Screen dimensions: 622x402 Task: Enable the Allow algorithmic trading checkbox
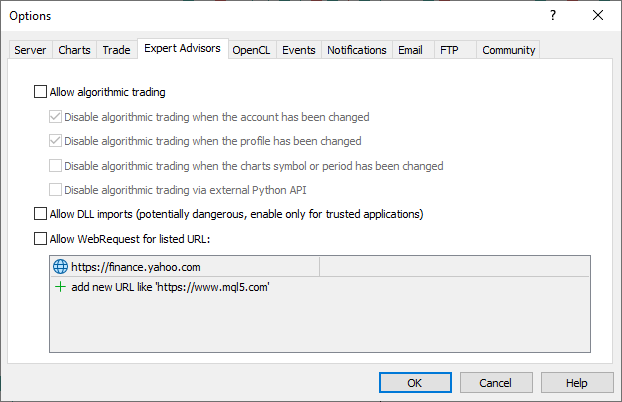40,92
